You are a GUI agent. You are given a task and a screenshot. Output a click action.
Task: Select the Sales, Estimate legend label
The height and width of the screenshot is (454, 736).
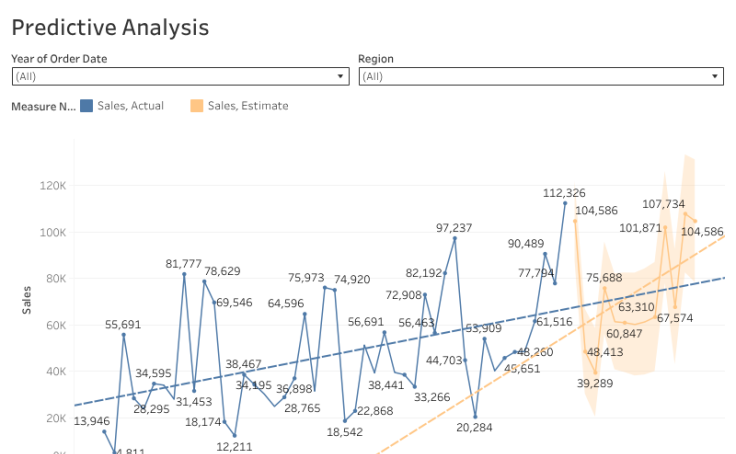click(247, 105)
